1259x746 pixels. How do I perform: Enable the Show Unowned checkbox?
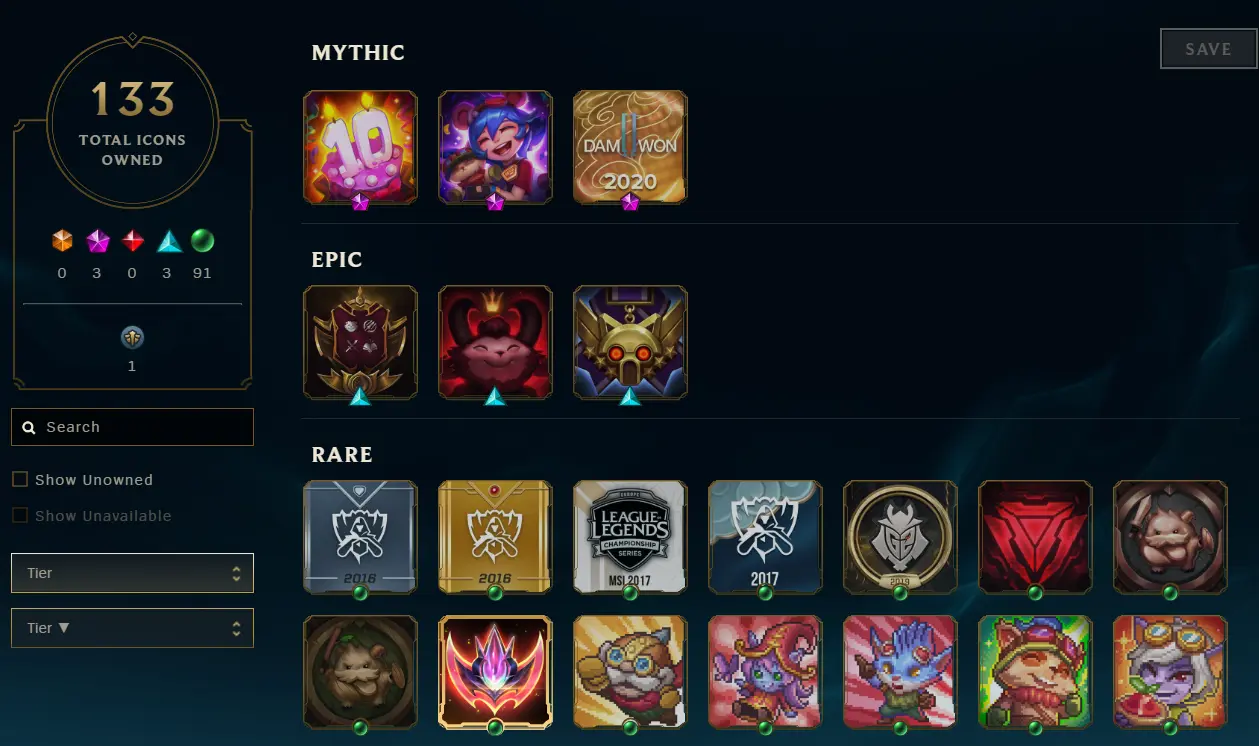pyautogui.click(x=19, y=480)
